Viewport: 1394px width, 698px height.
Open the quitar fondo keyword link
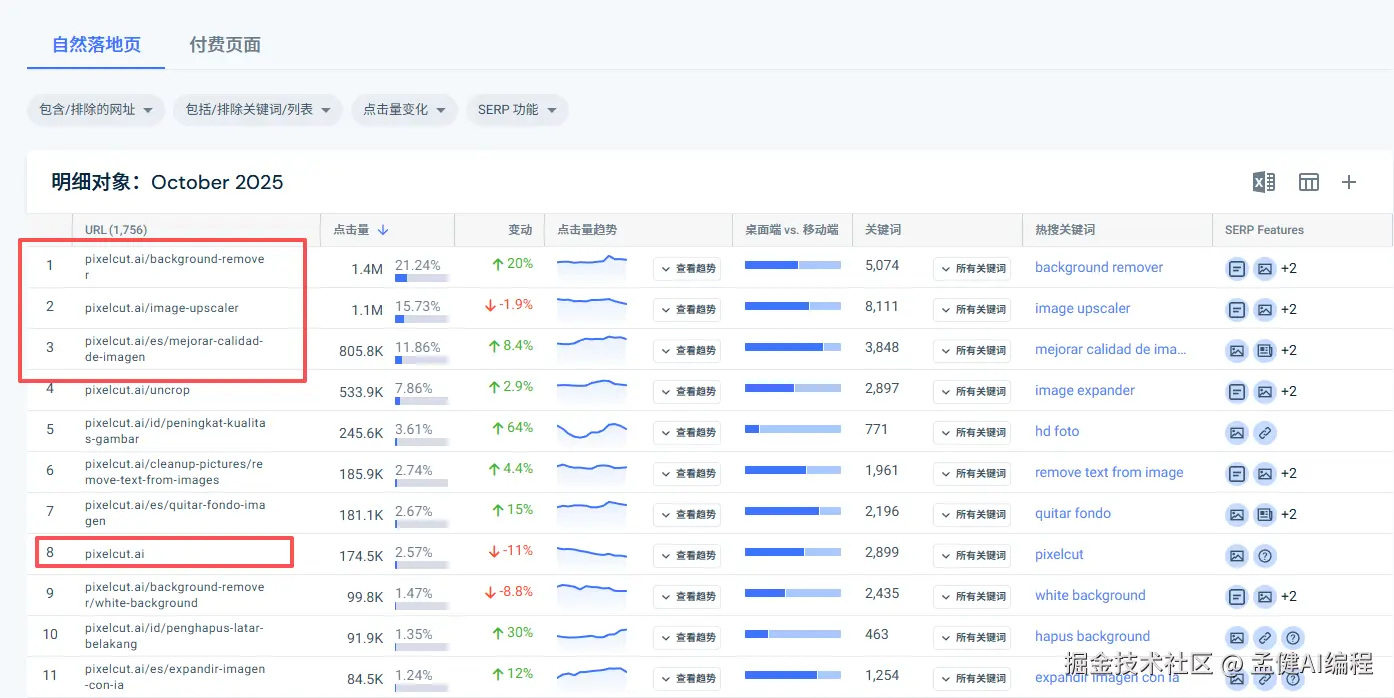[1073, 513]
